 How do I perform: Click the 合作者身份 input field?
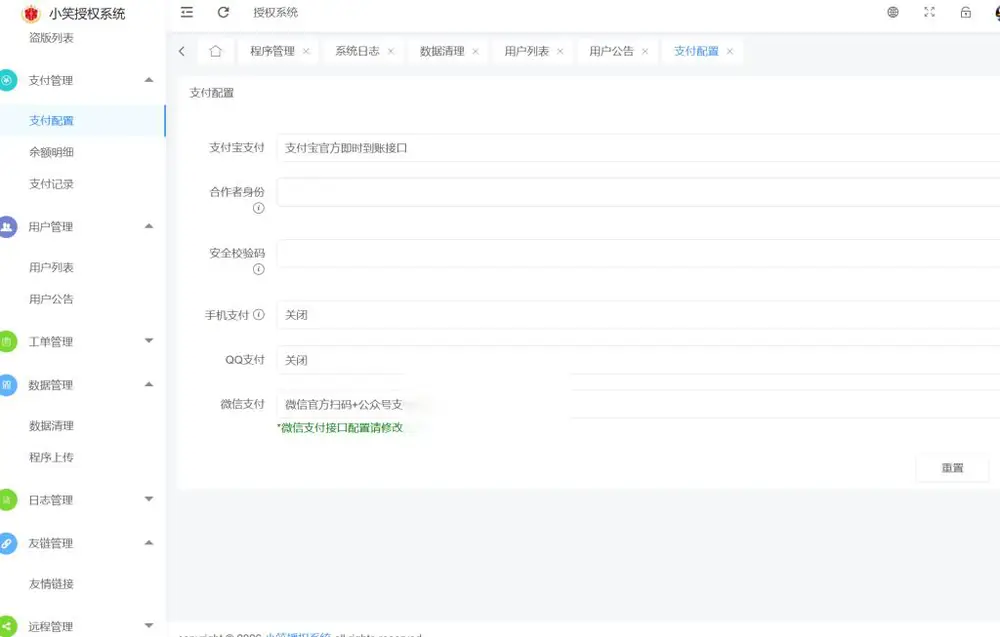pos(638,193)
